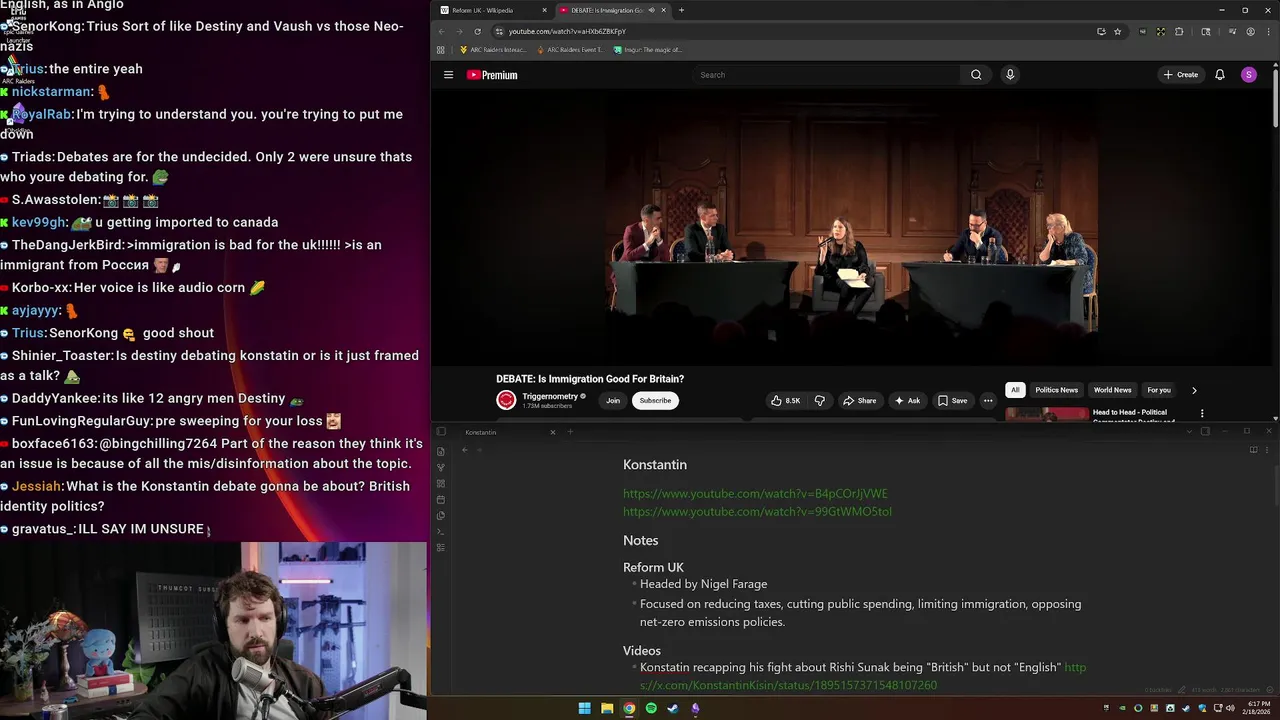Save the video to a playlist
This screenshot has width=1280, height=720.
pos(952,400)
